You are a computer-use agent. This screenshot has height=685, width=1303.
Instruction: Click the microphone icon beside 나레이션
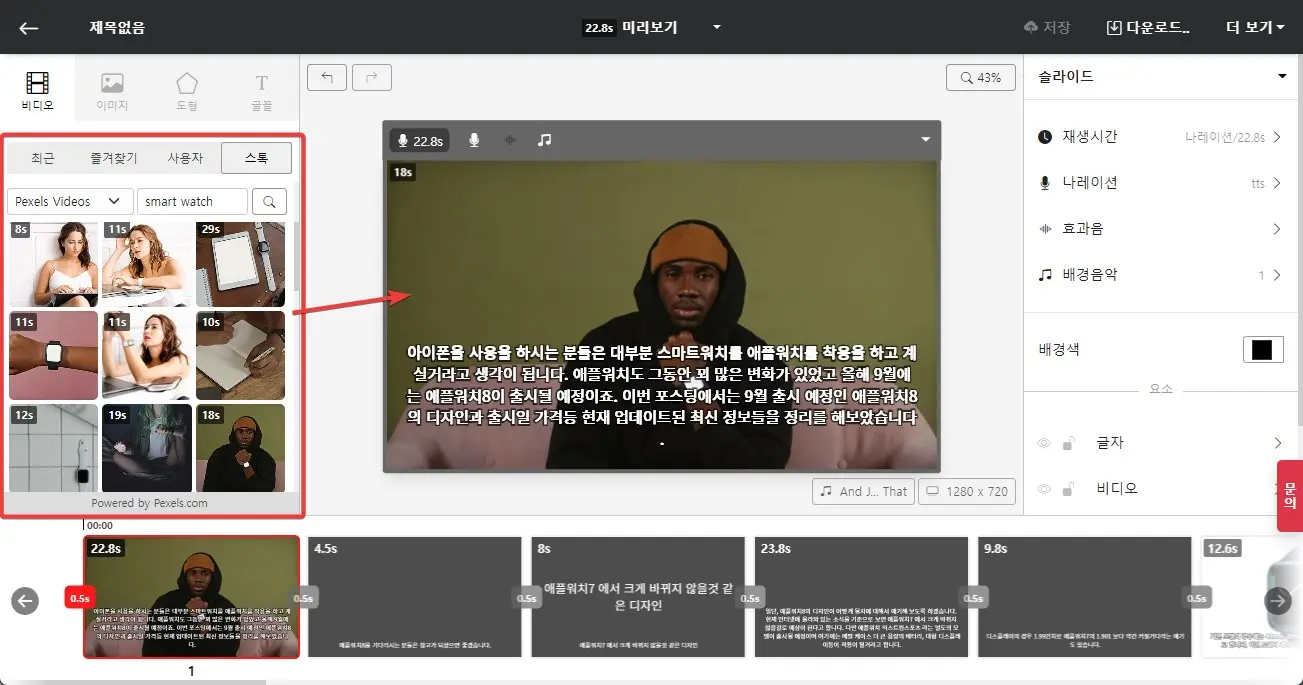(x=1045, y=183)
